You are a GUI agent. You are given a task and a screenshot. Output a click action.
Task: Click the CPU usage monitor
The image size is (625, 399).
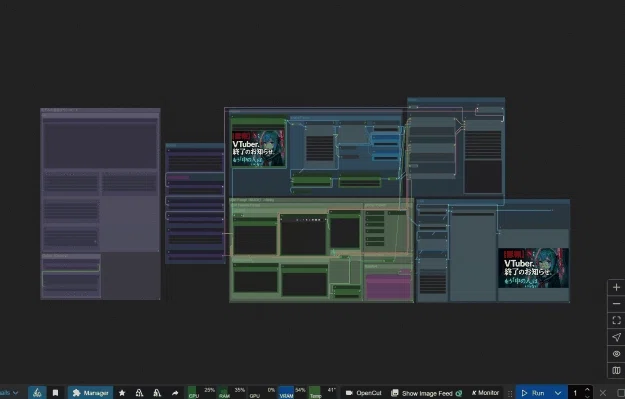(202, 393)
